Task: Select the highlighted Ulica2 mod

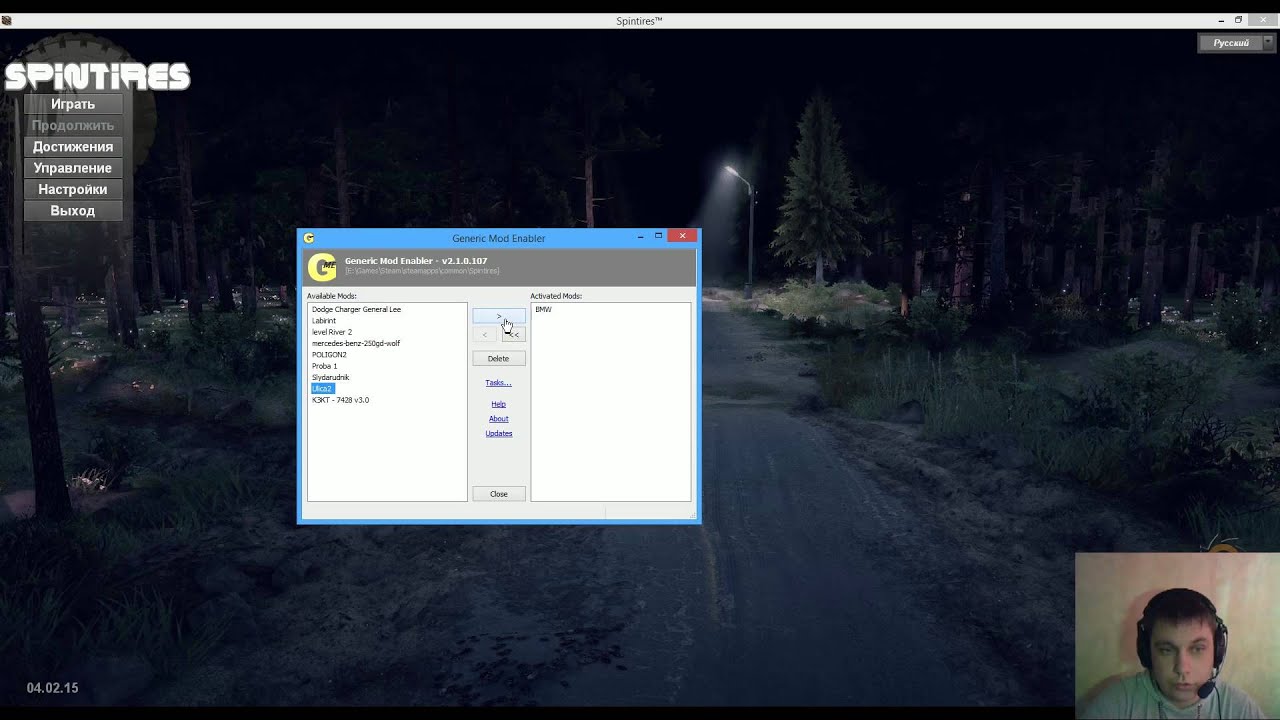Action: coord(322,389)
